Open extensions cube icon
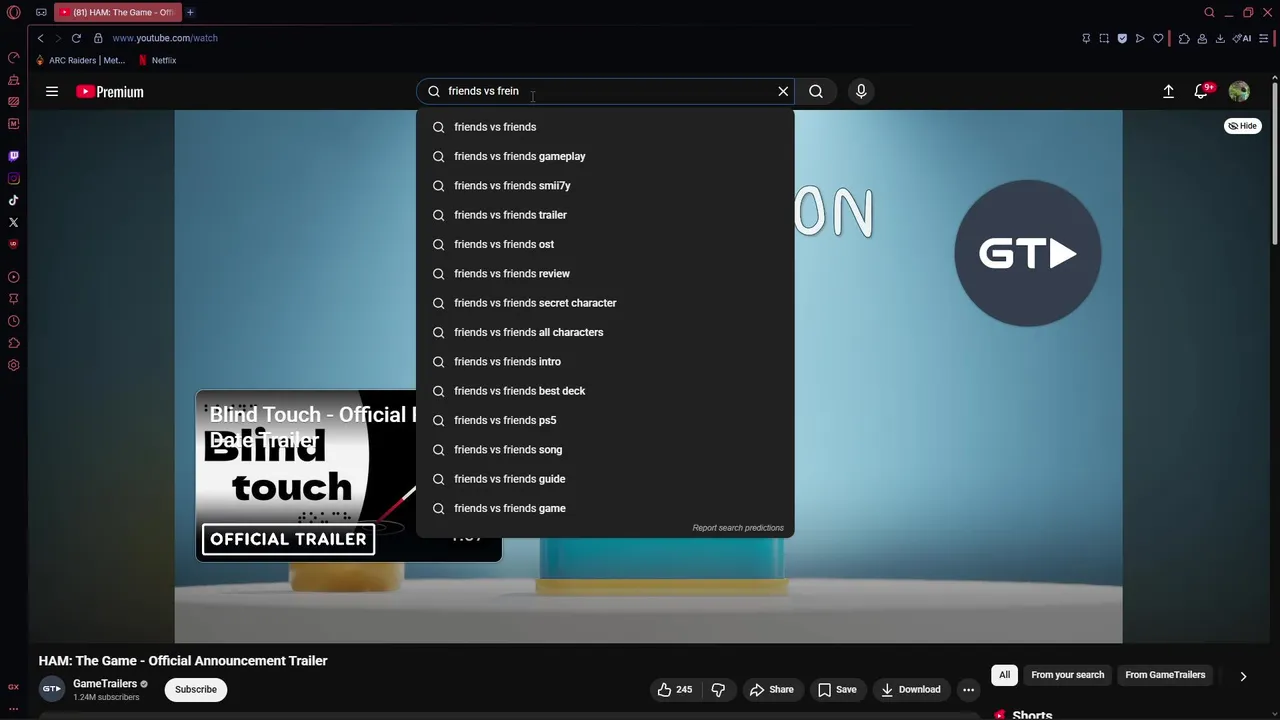This screenshot has width=1280, height=720. tap(1184, 38)
